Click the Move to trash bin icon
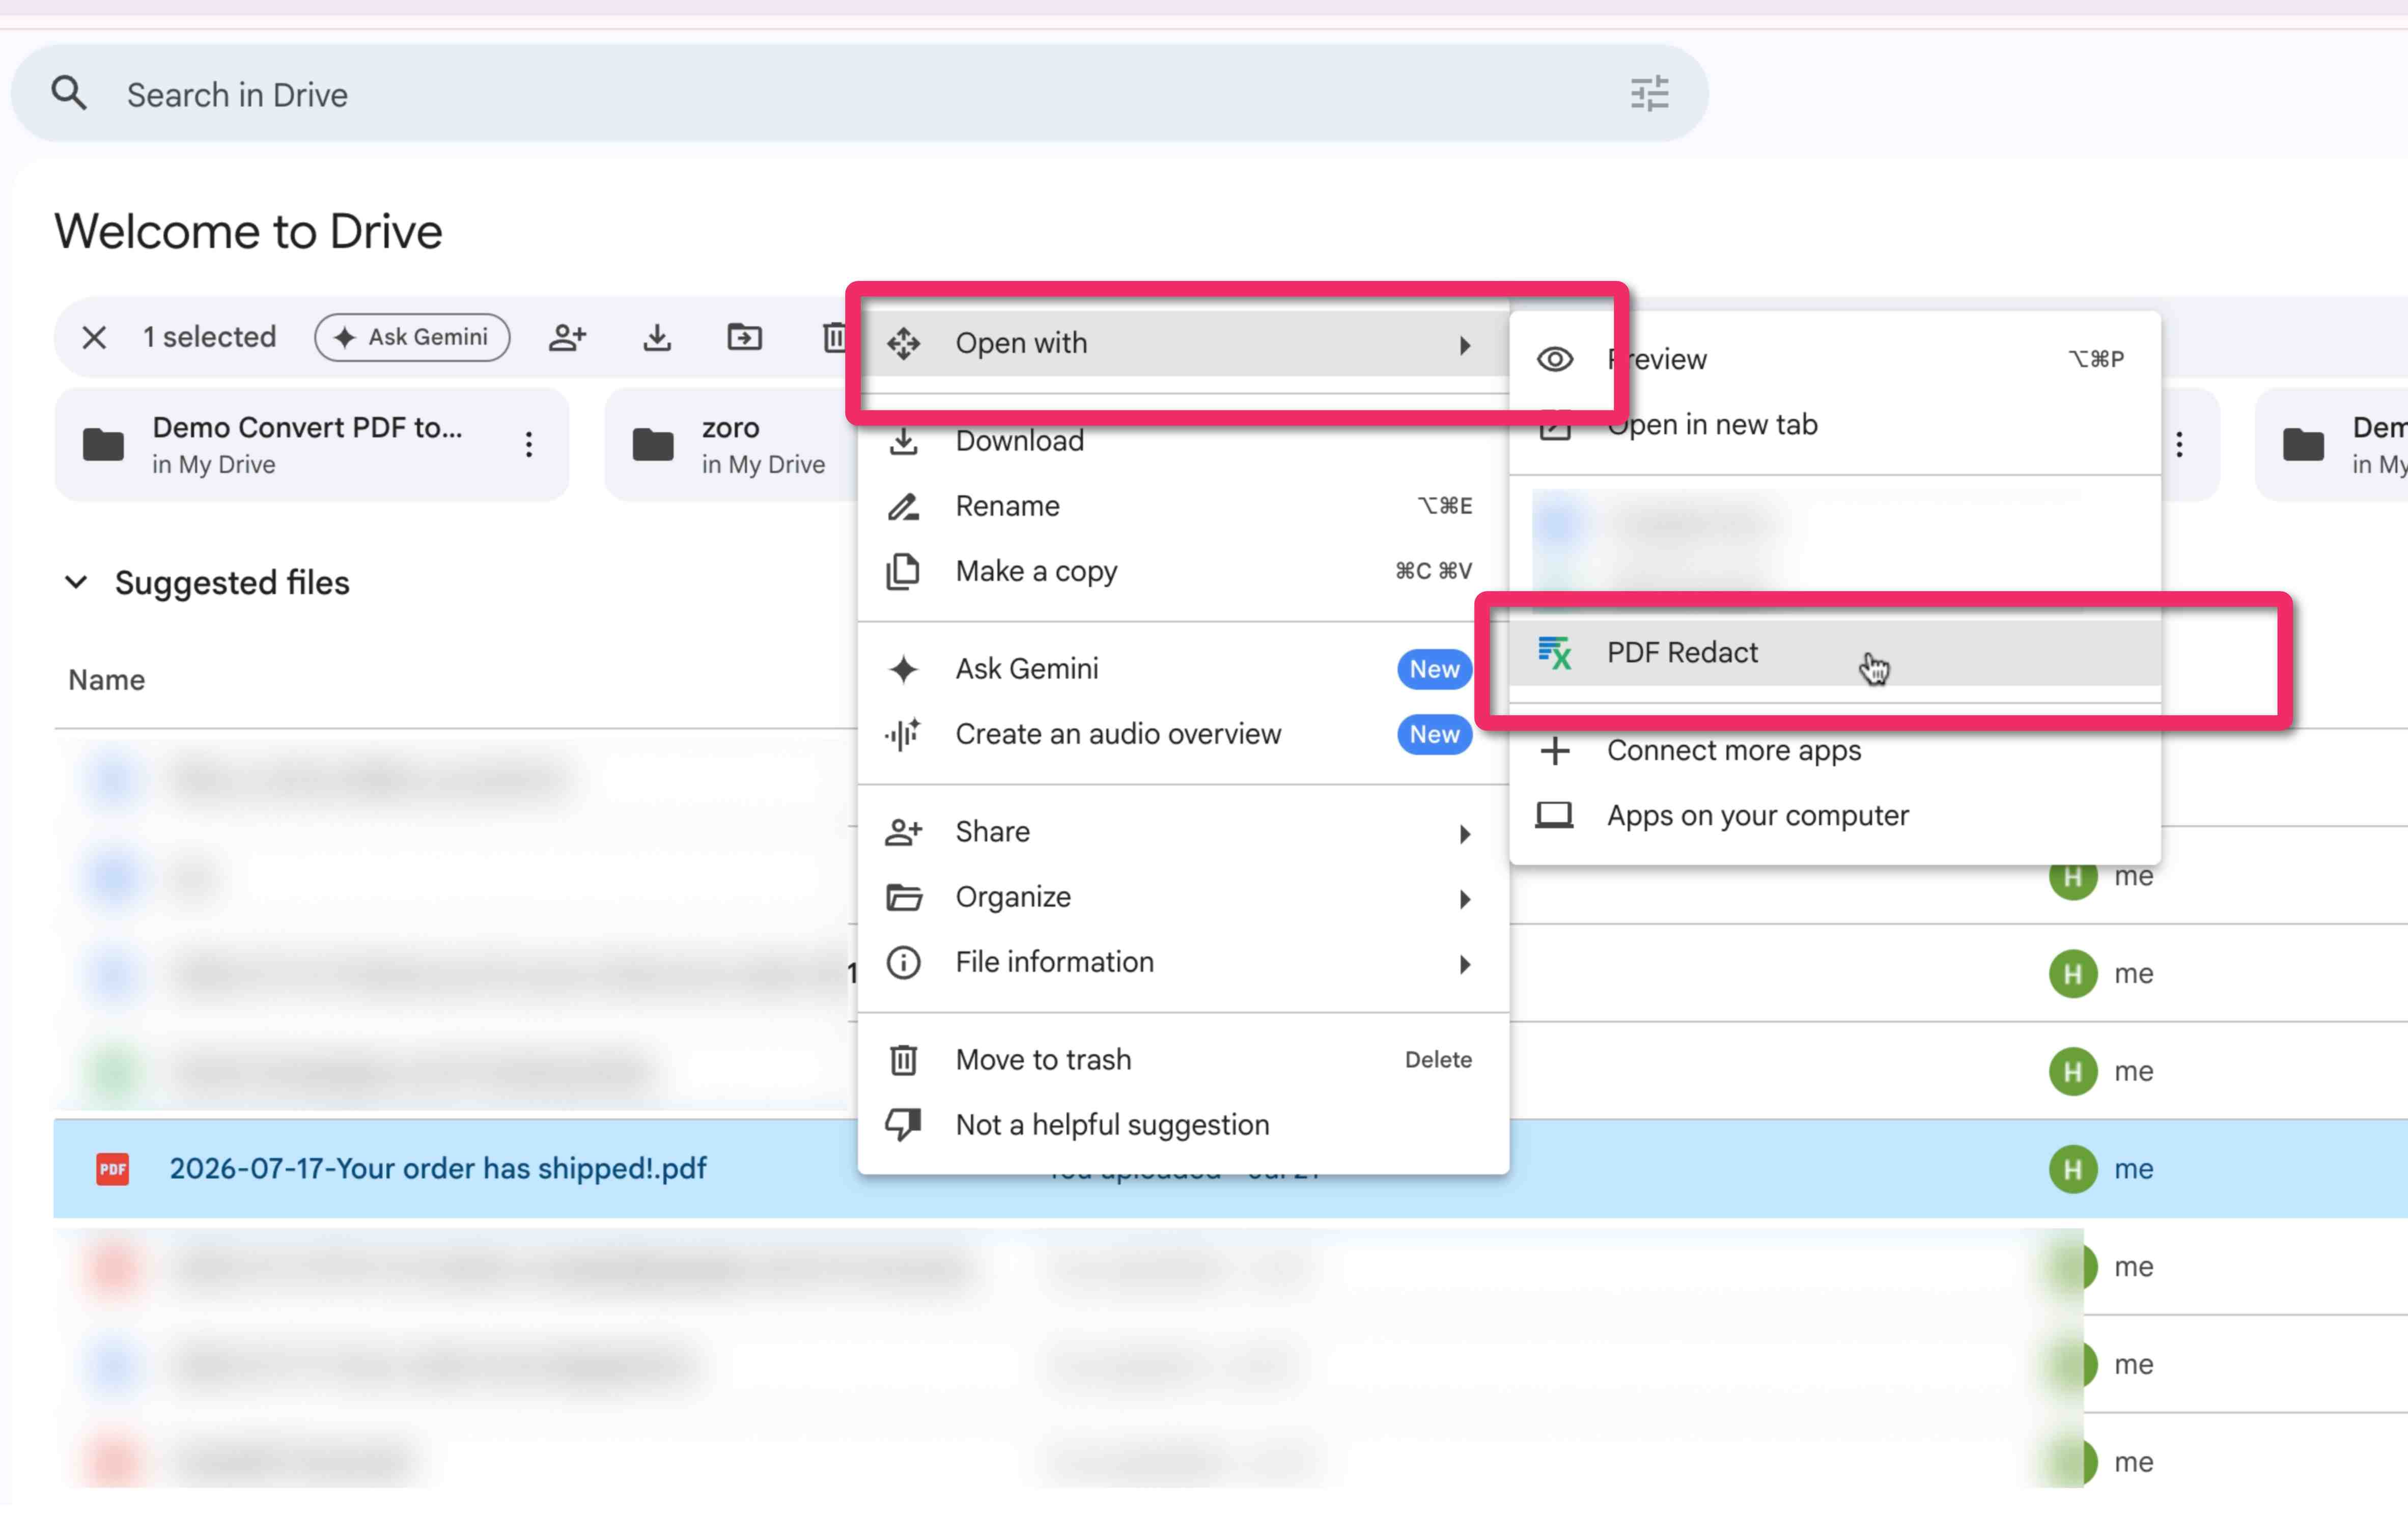2408x1513 pixels. pos(903,1060)
